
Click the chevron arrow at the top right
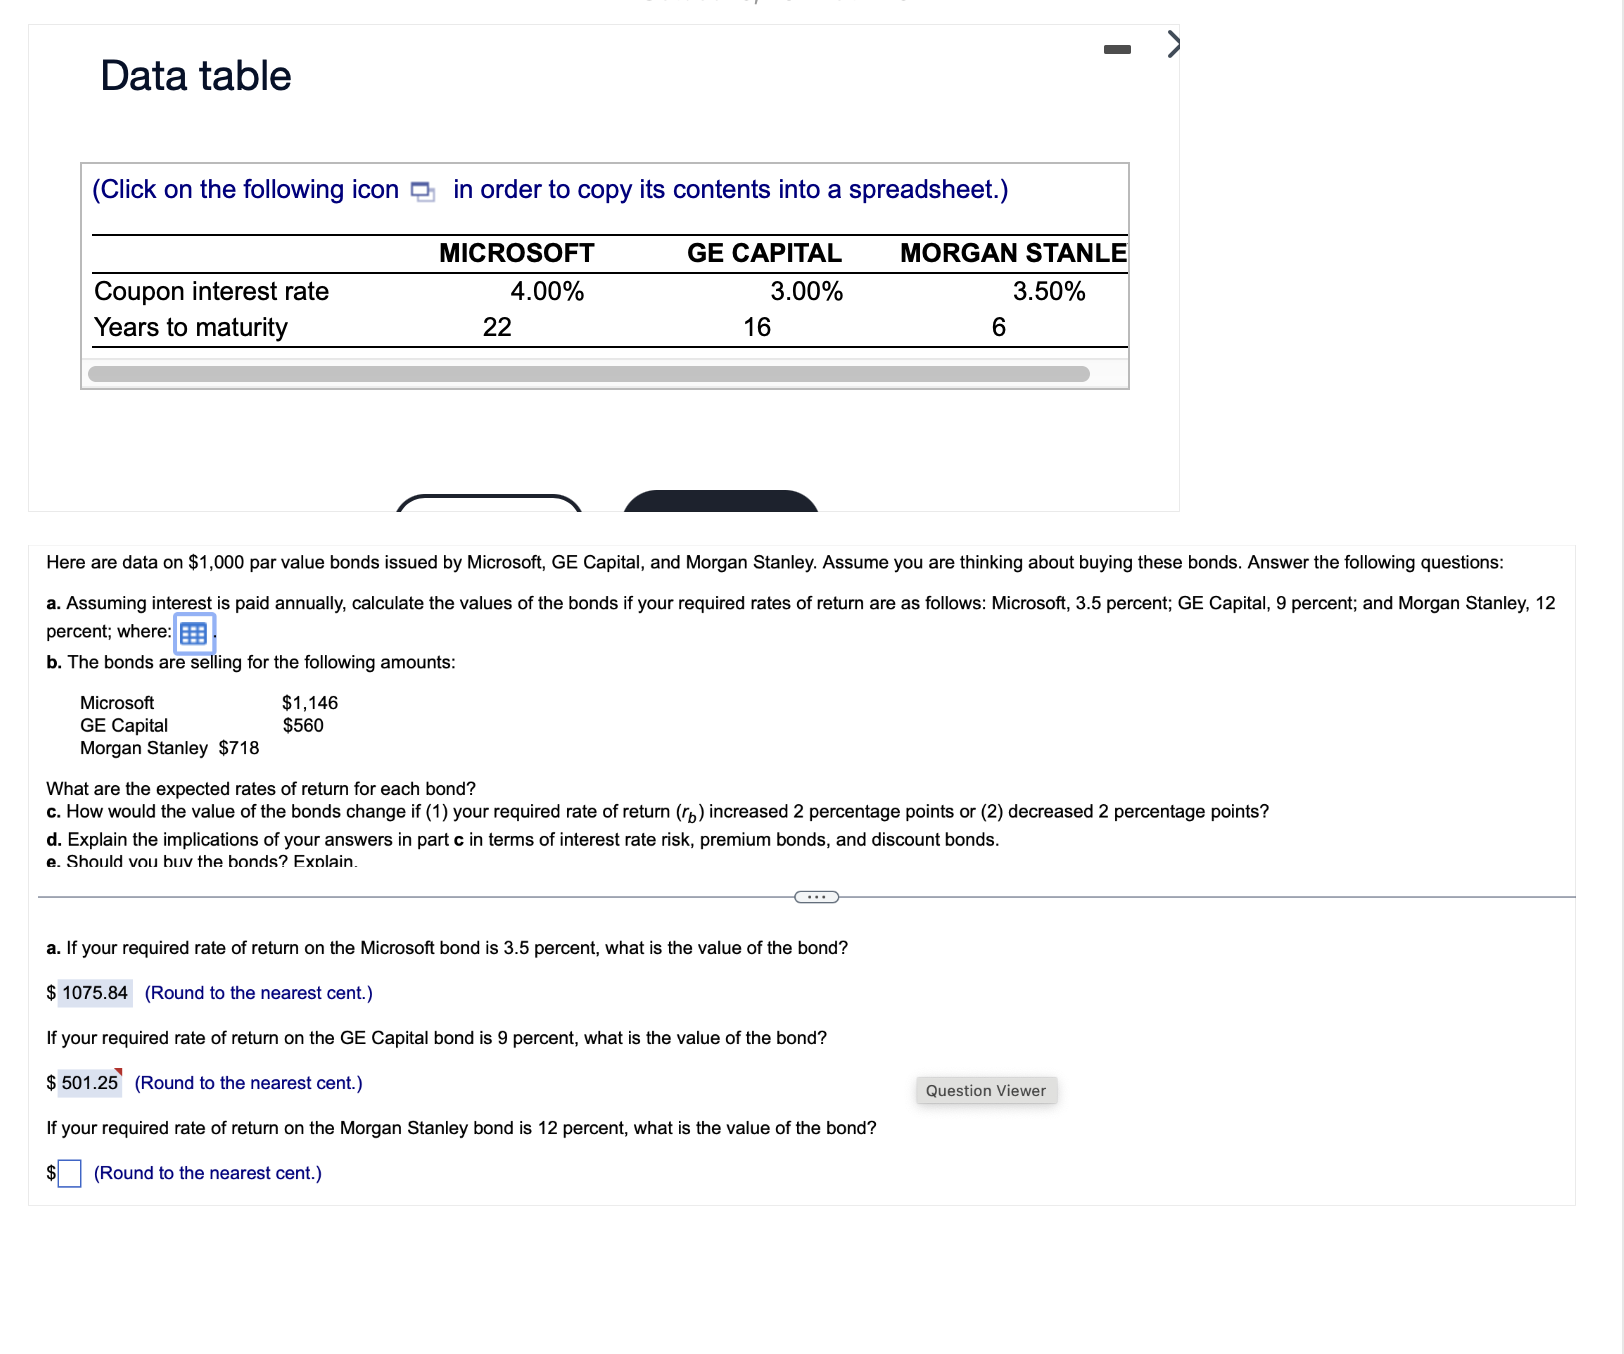(1174, 44)
